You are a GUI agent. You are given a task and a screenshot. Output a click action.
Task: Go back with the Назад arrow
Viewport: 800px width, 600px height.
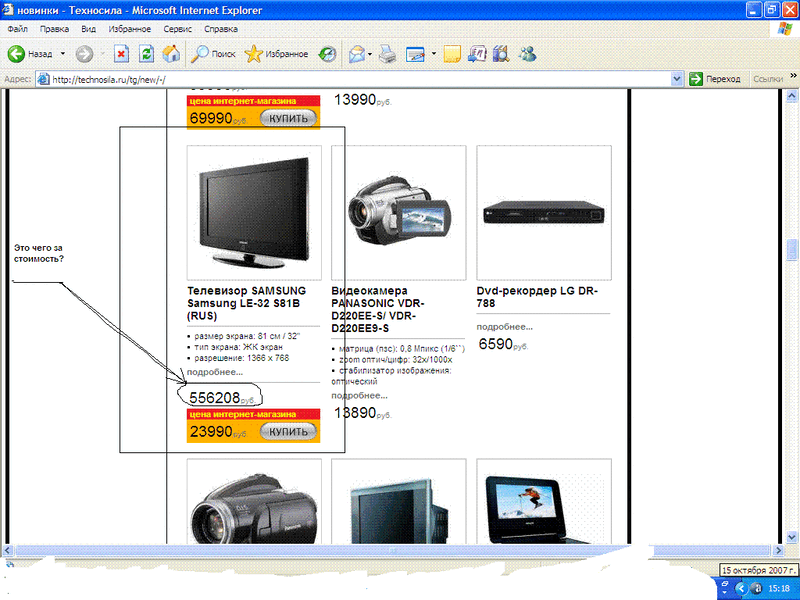tap(30, 54)
